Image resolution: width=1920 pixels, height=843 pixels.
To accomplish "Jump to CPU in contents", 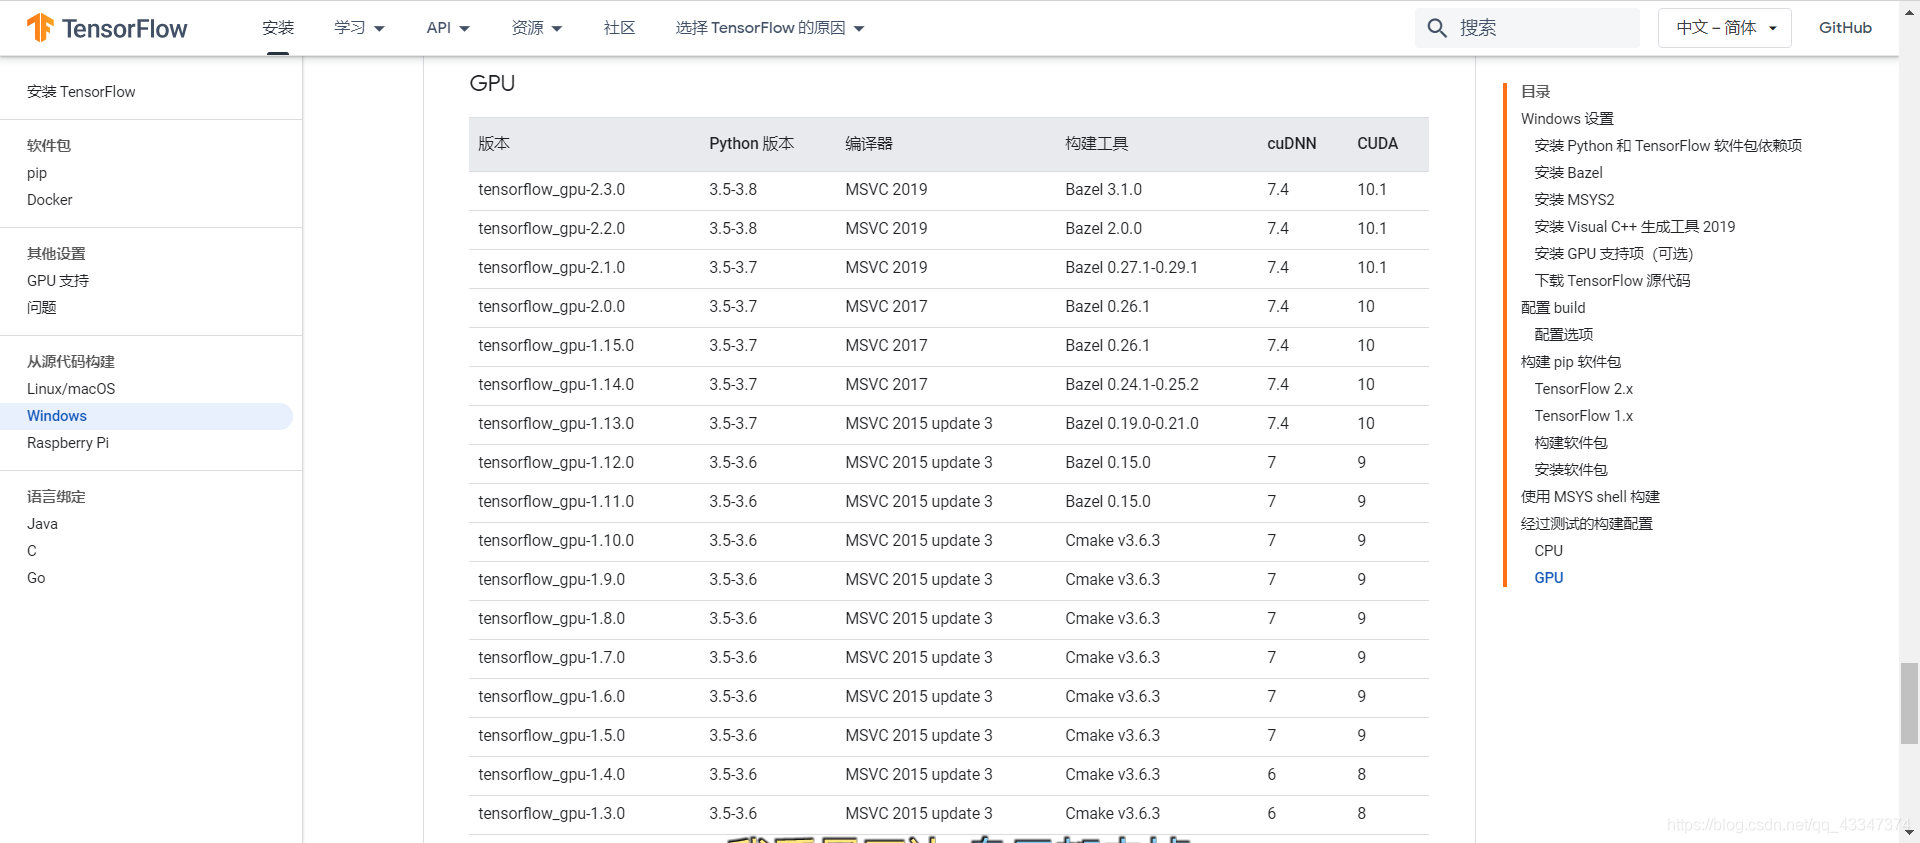I will coord(1548,551).
